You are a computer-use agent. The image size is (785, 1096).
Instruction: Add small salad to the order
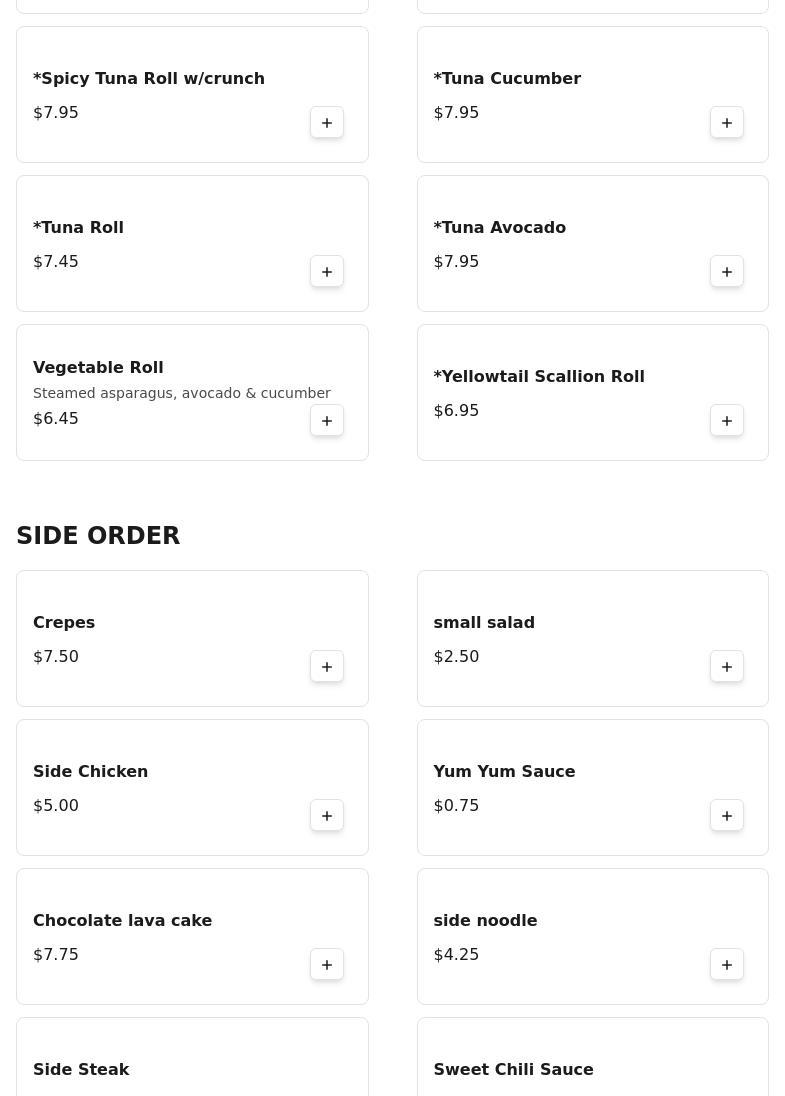[x=727, y=667]
